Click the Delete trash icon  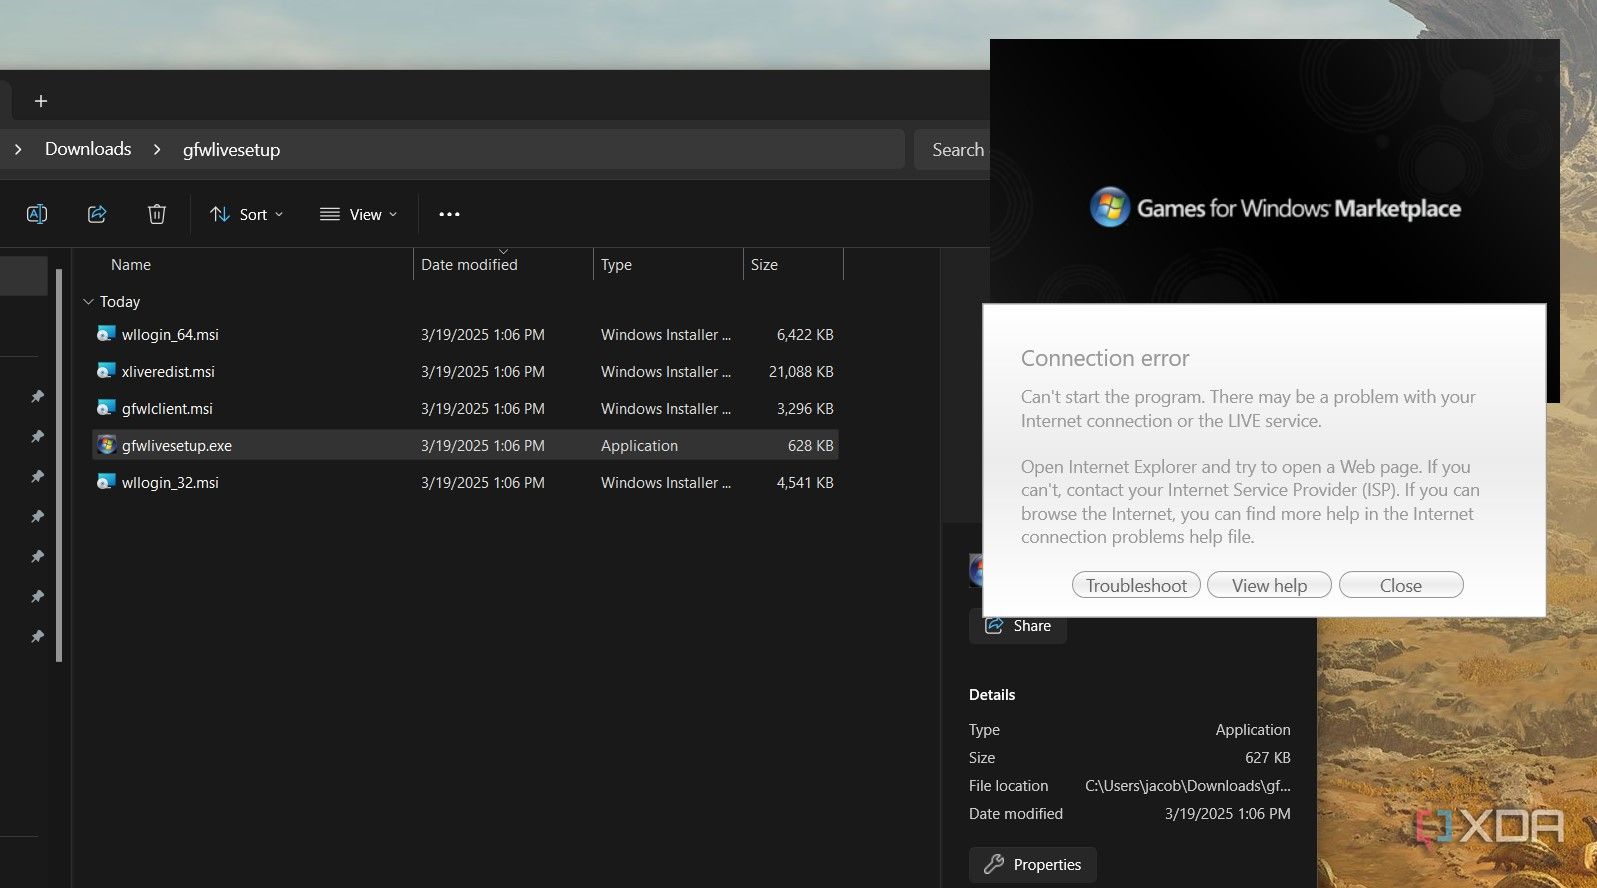tap(157, 214)
